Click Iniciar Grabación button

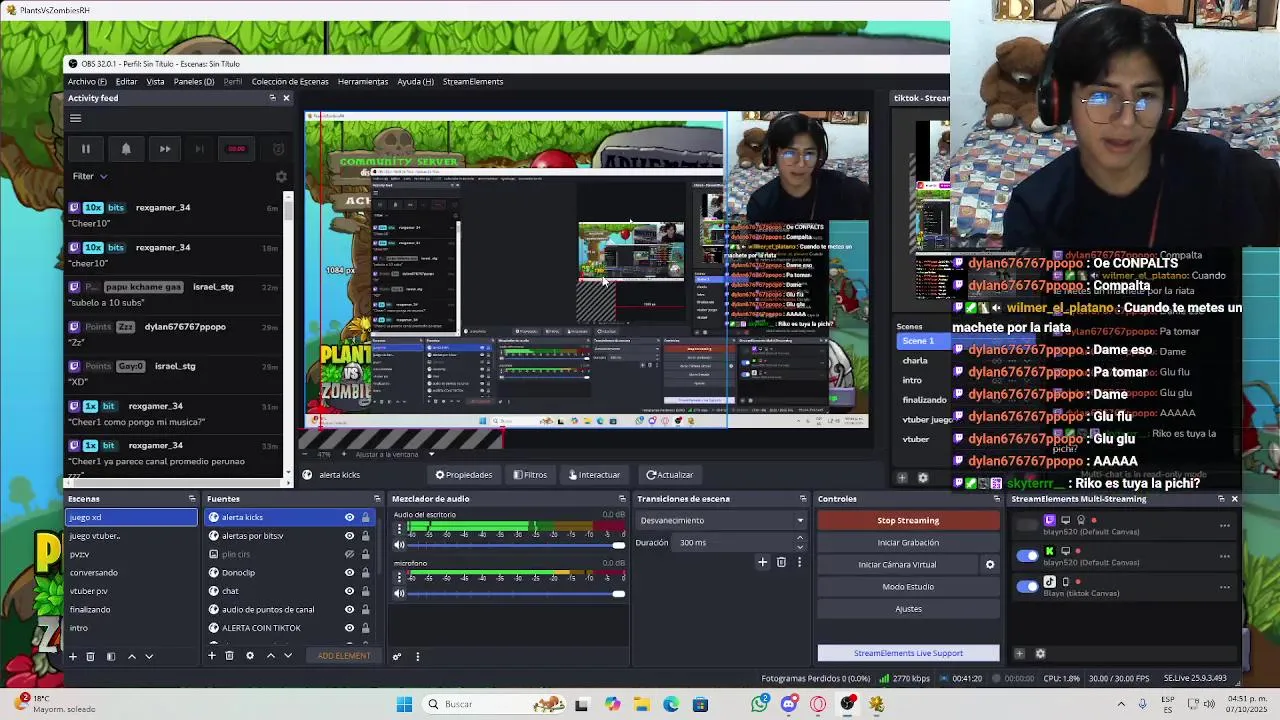908,543
